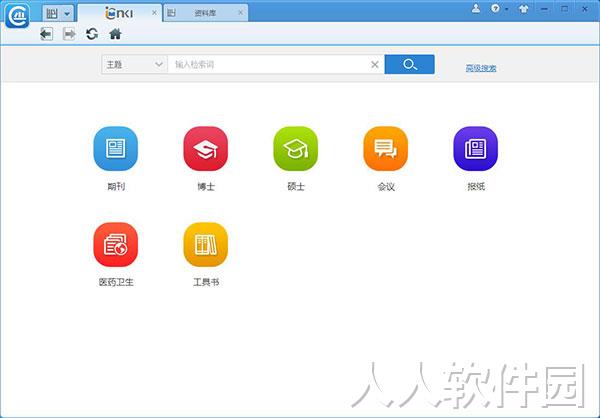Open the user account icon
The height and width of the screenshot is (418, 600).
476,8
